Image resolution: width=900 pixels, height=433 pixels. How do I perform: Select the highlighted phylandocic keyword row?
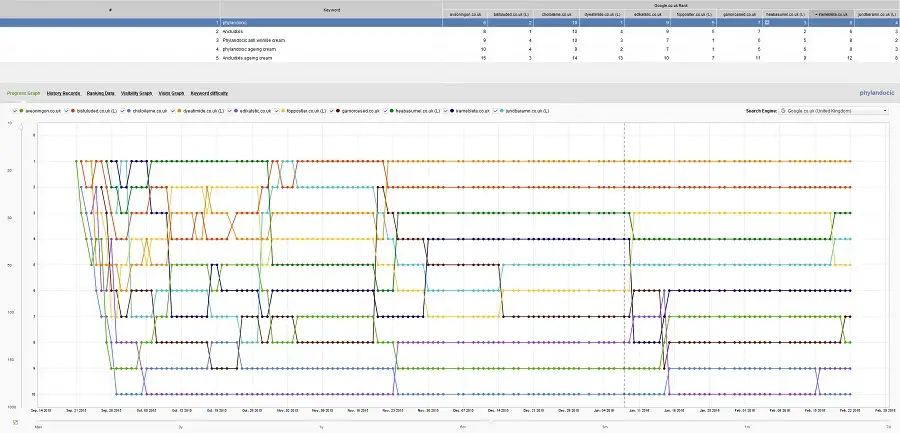point(450,22)
